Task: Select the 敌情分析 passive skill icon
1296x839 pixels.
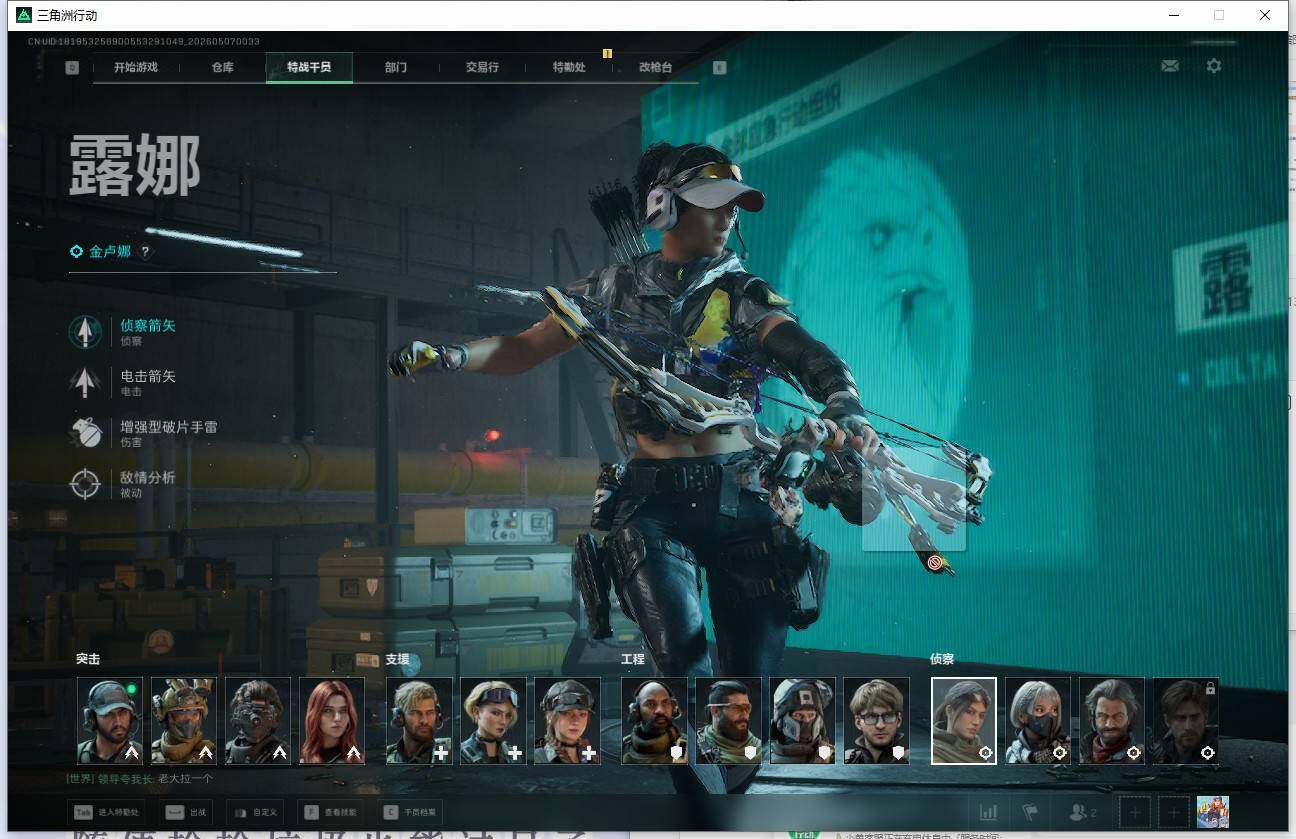Action: pyautogui.click(x=85, y=483)
